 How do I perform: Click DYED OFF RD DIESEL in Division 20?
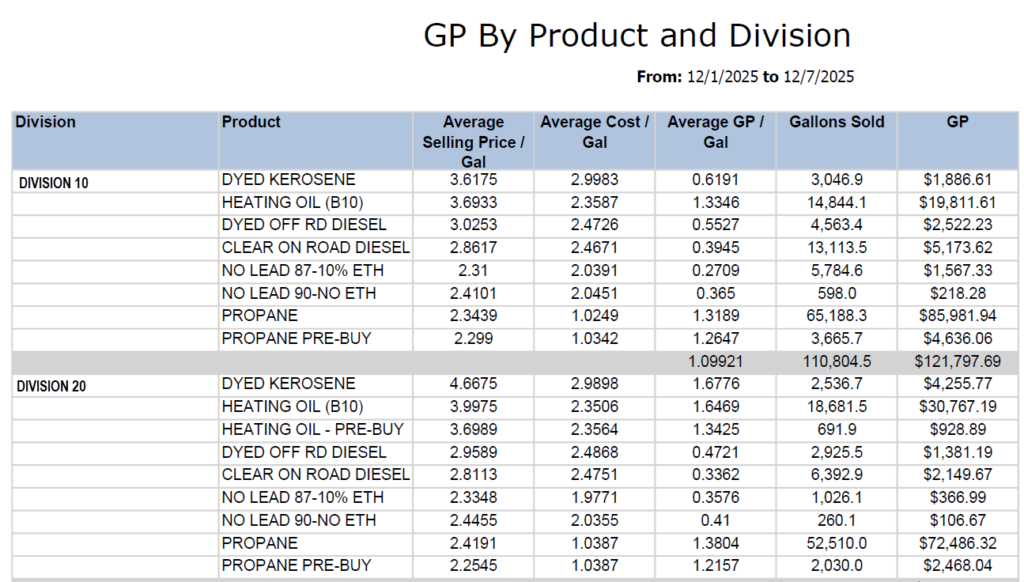pyautogui.click(x=304, y=452)
